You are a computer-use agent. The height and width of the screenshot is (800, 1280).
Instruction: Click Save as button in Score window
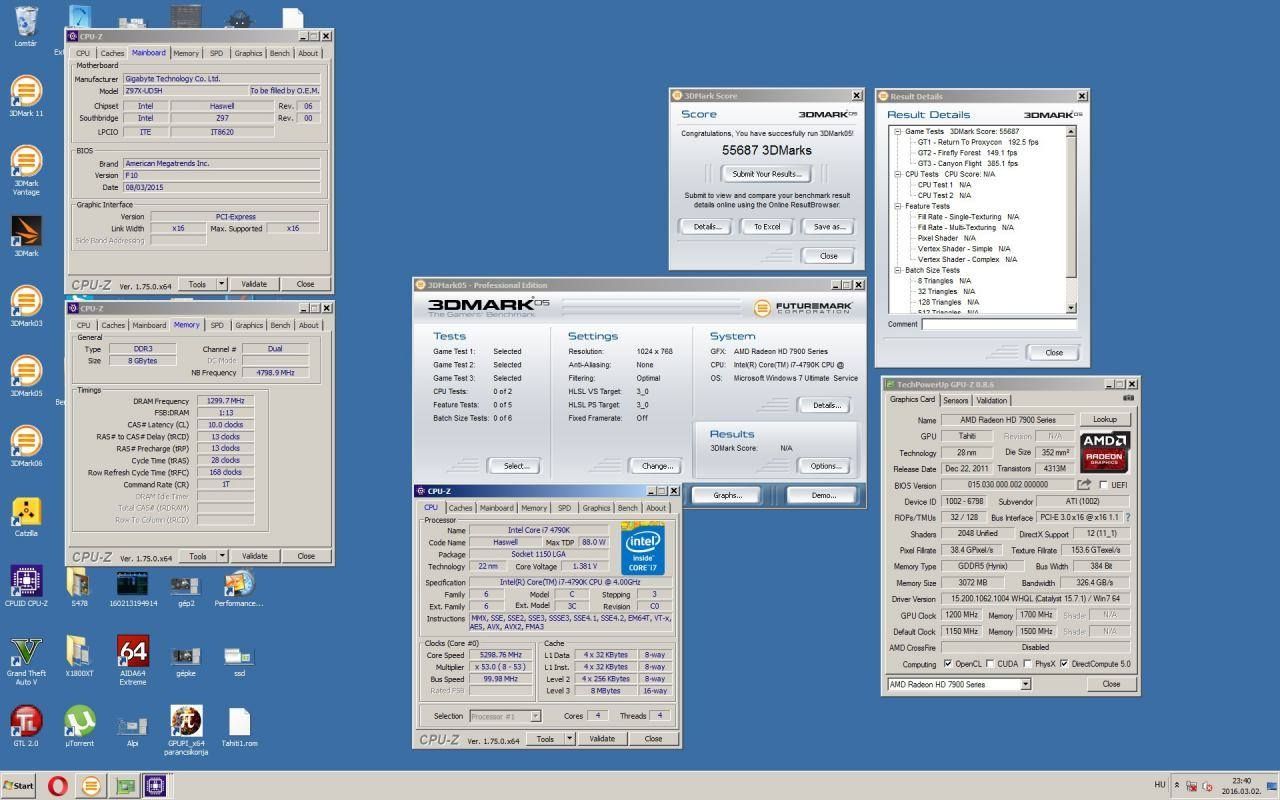pos(829,226)
